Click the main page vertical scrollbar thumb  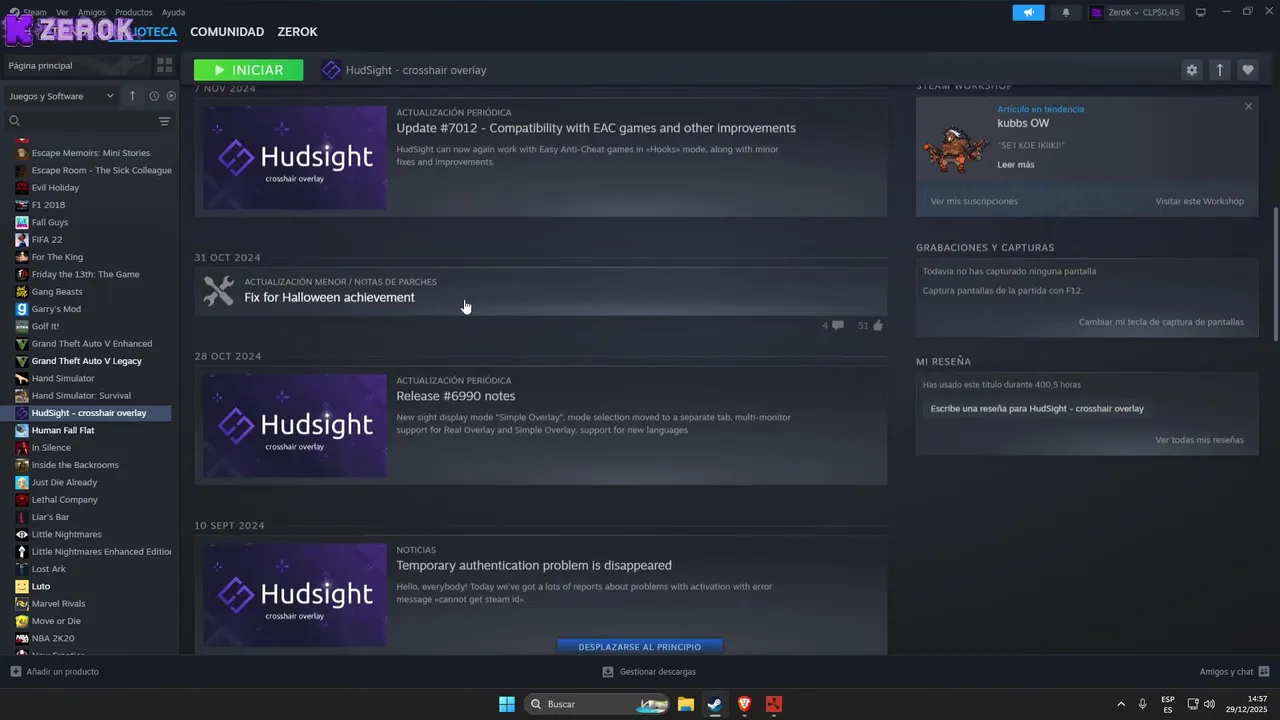point(1275,274)
